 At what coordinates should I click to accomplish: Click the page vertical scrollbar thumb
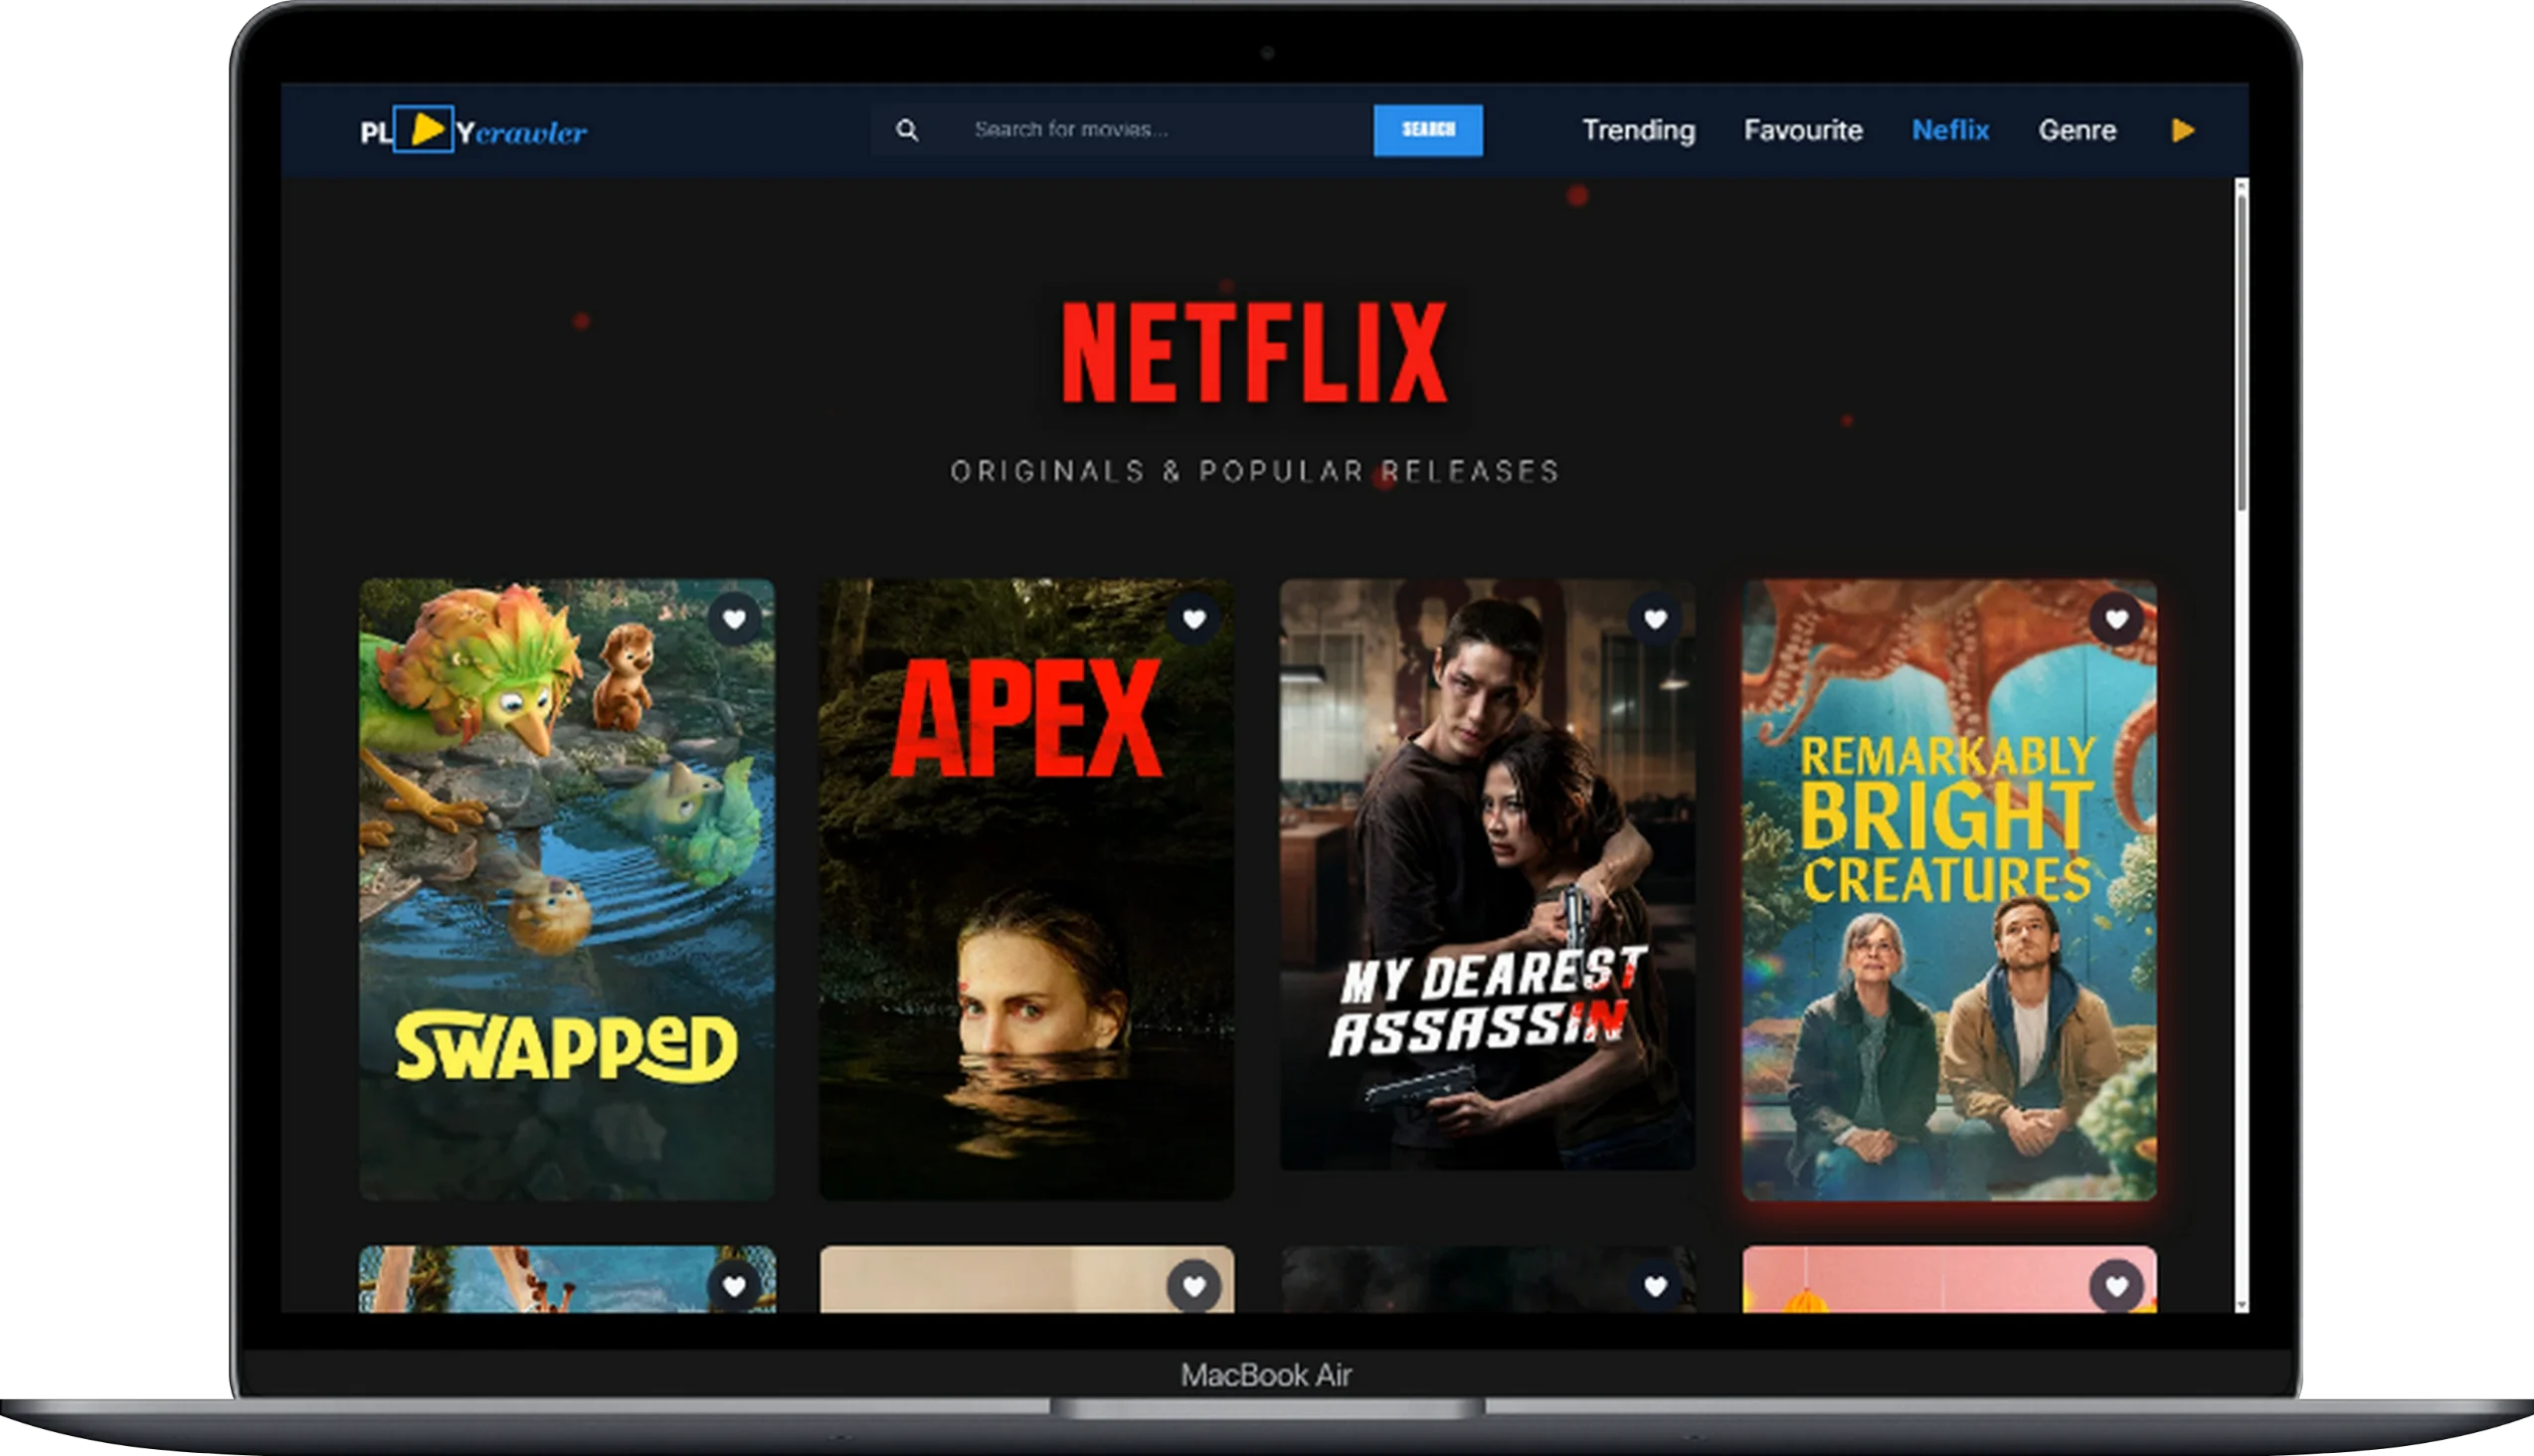tap(2242, 352)
